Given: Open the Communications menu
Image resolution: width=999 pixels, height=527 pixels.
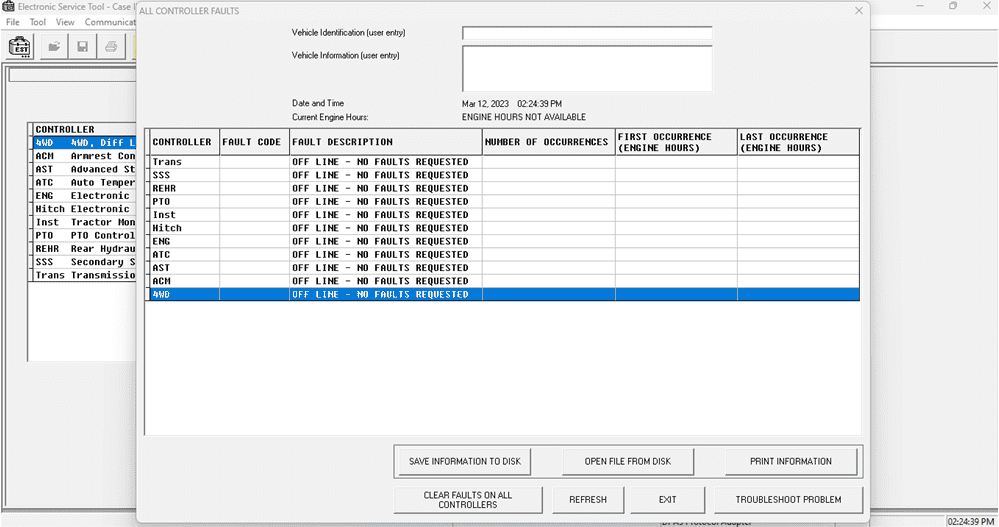Looking at the screenshot, I should [x=110, y=22].
